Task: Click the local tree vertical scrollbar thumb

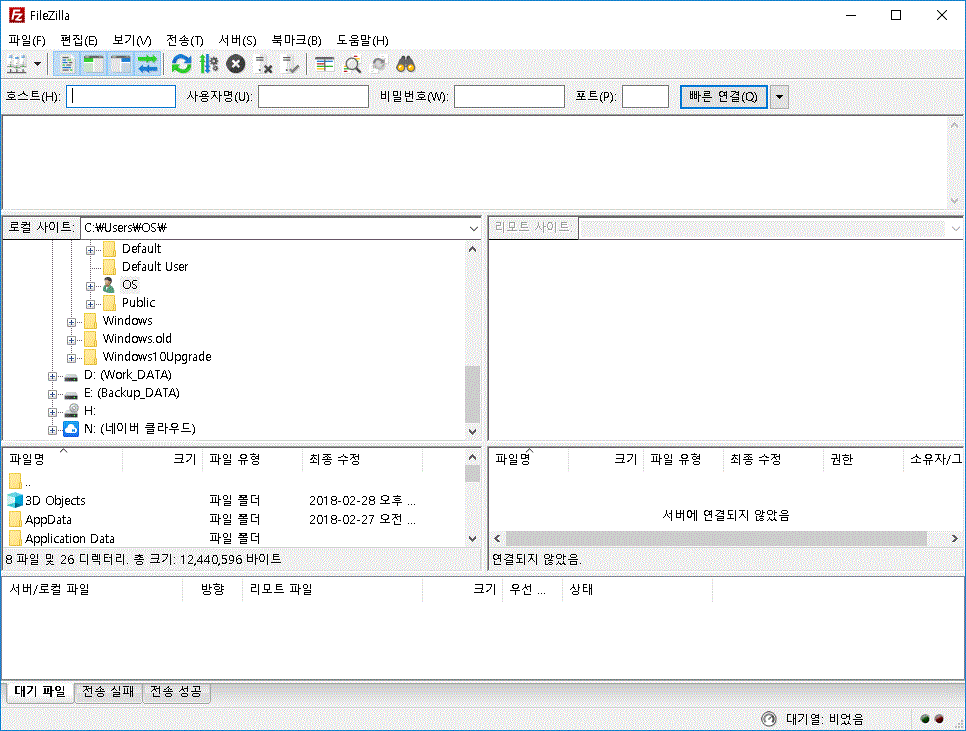Action: [x=473, y=394]
